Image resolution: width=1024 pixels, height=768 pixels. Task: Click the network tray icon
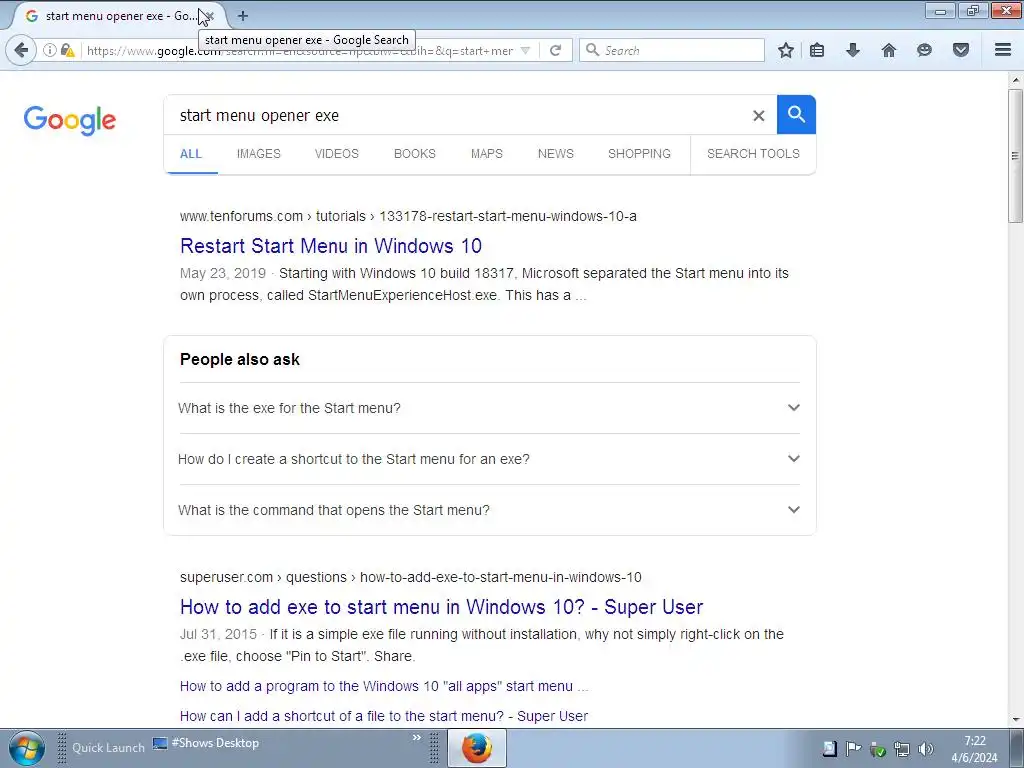click(x=902, y=748)
